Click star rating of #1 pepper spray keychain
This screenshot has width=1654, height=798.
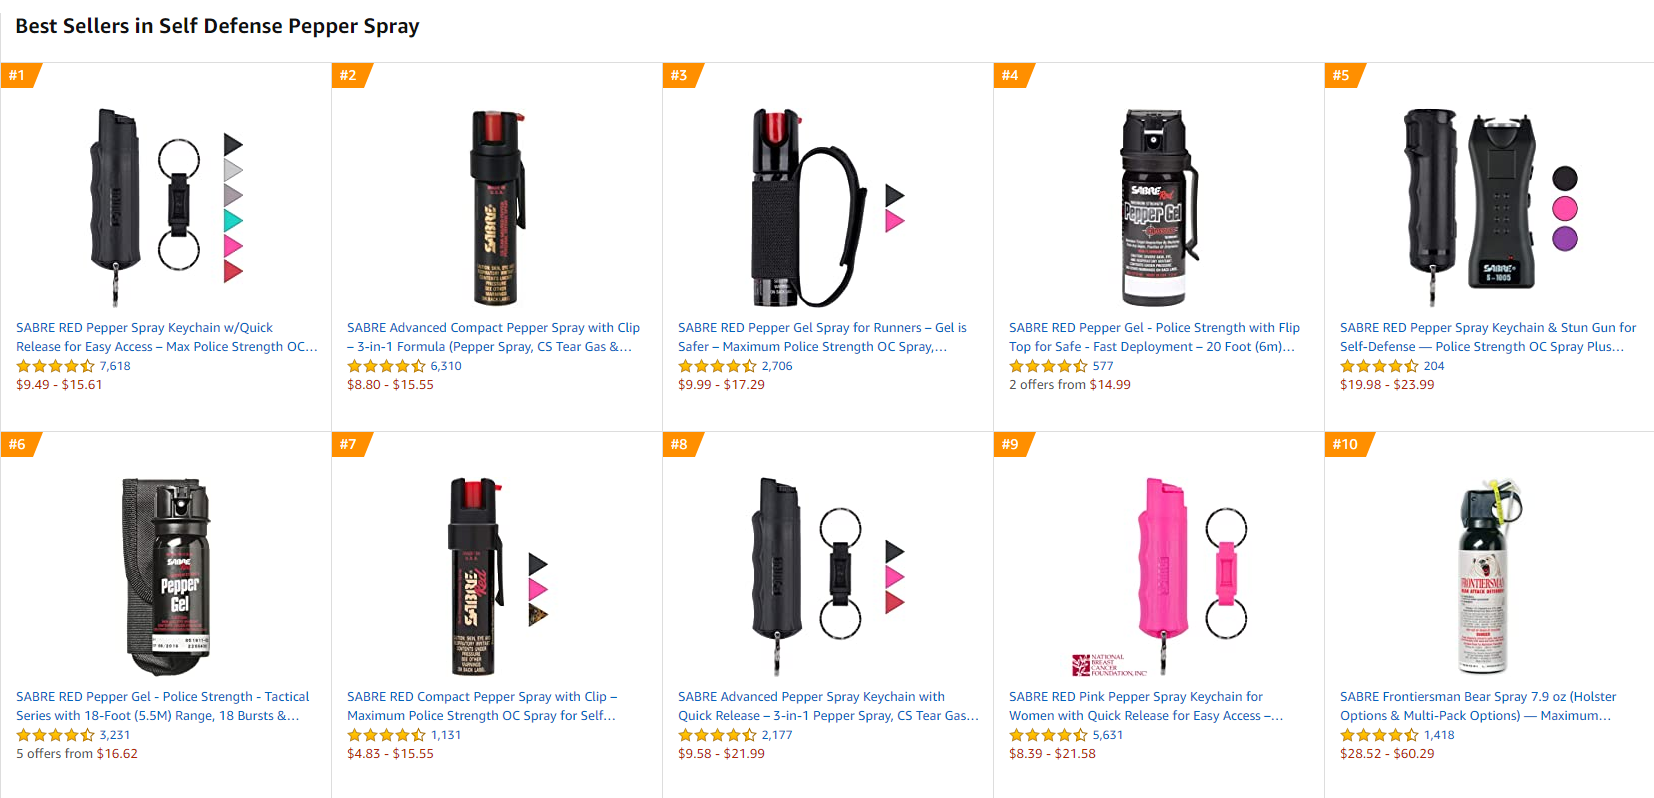point(55,366)
